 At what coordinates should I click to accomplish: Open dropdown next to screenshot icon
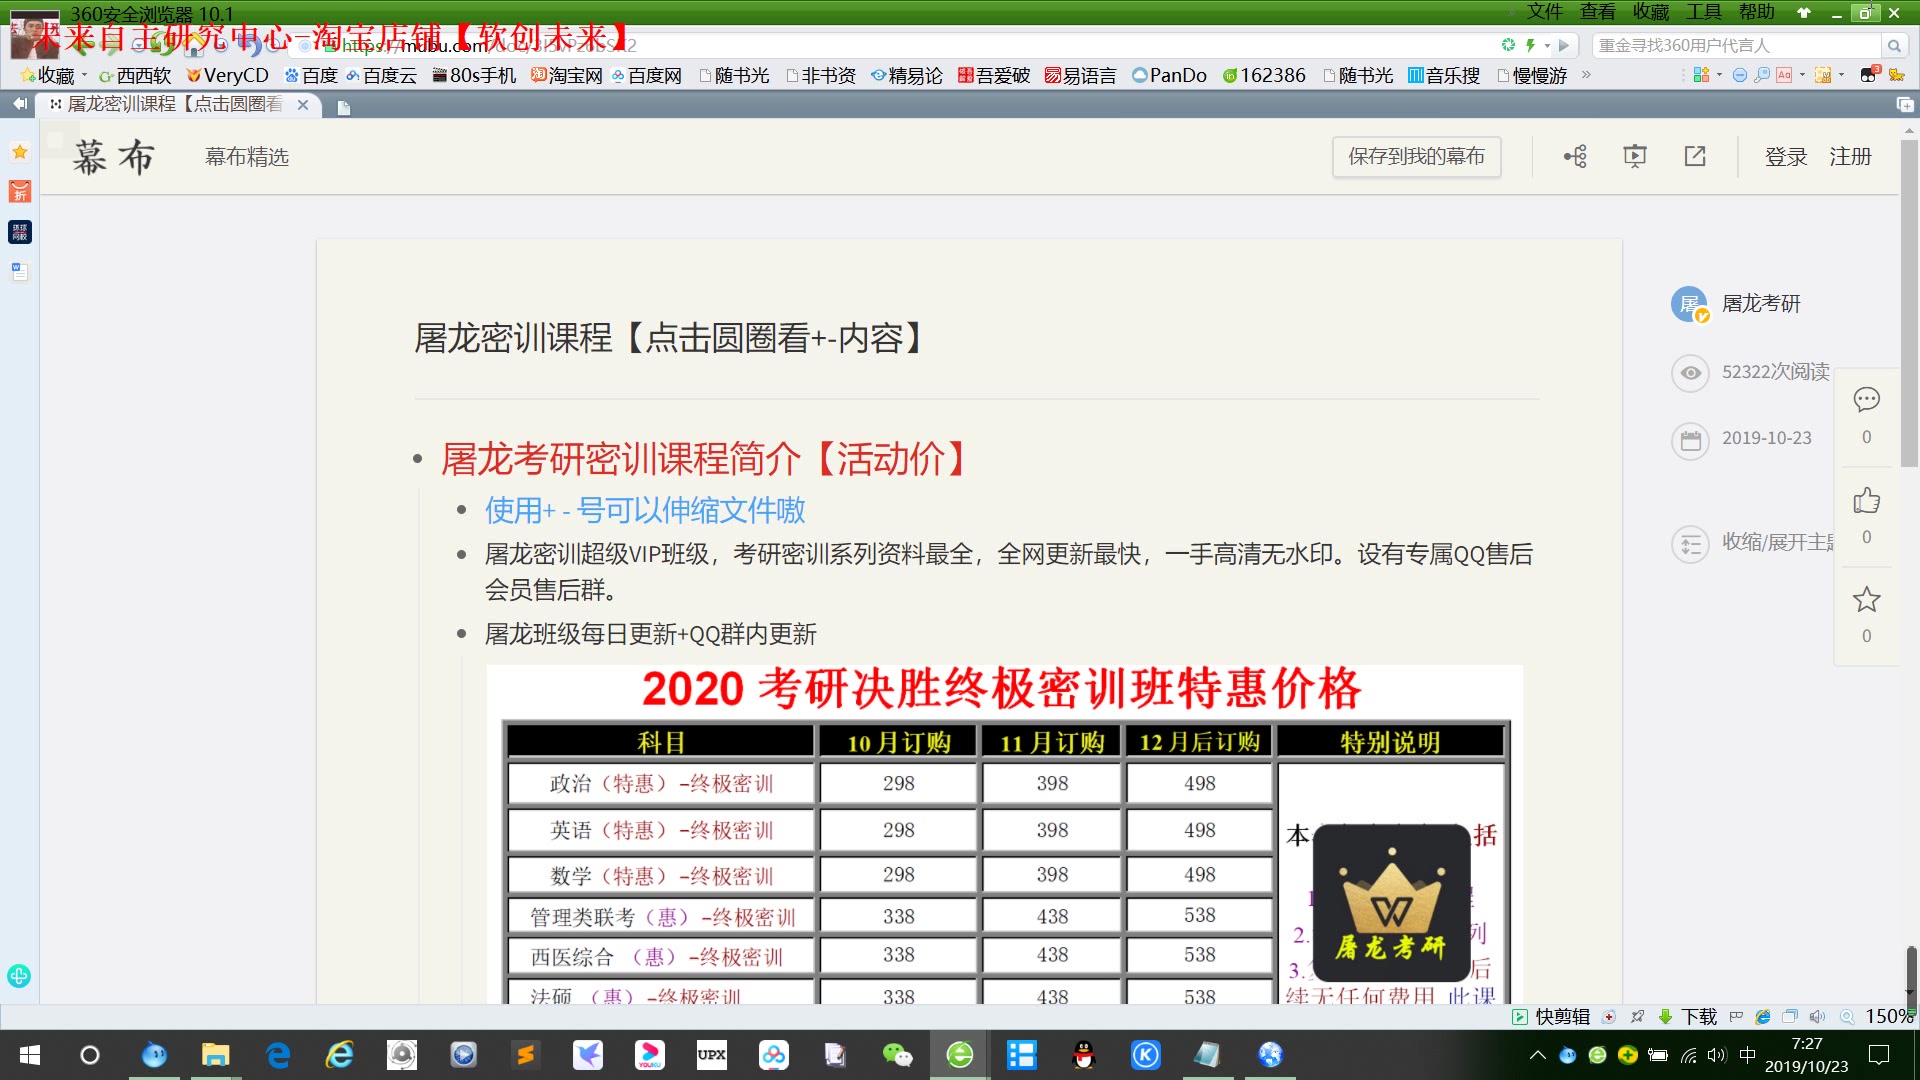click(x=1841, y=75)
